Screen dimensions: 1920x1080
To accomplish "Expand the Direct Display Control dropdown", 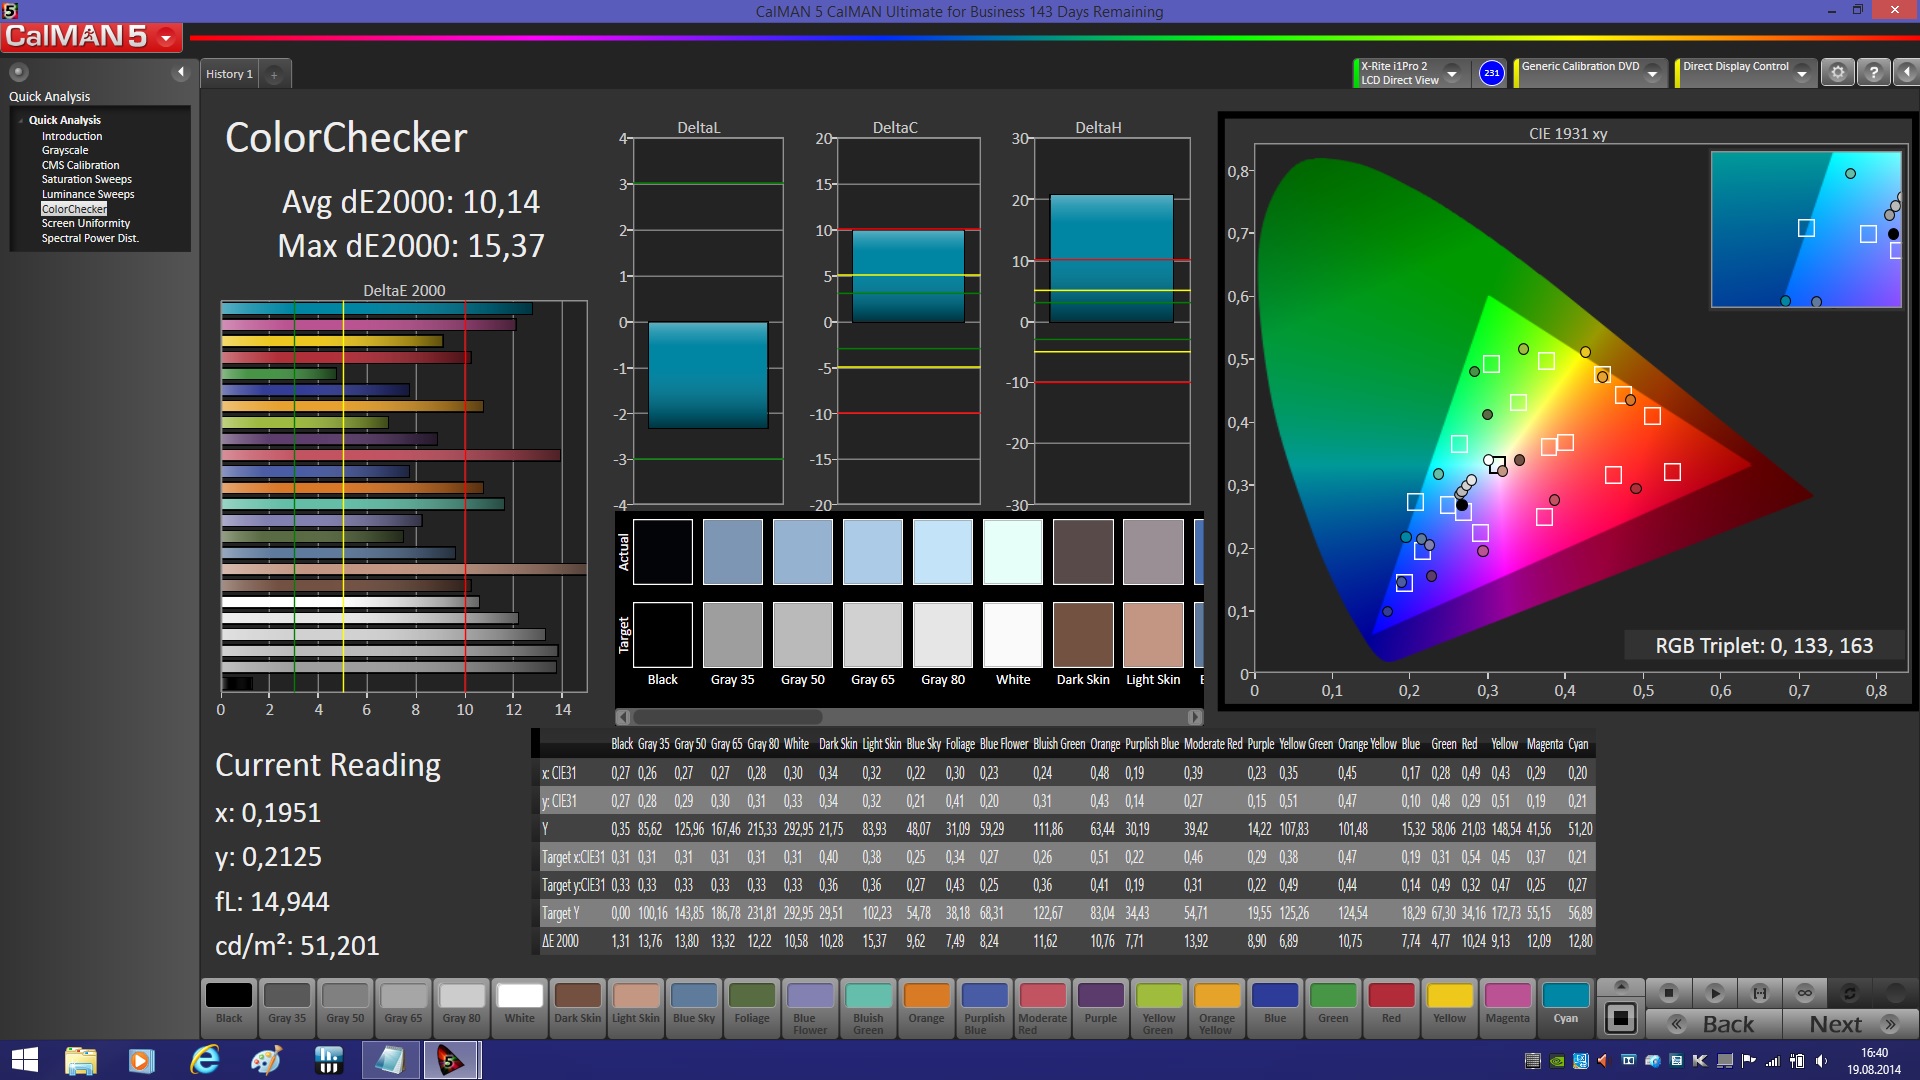I will pyautogui.click(x=1801, y=73).
